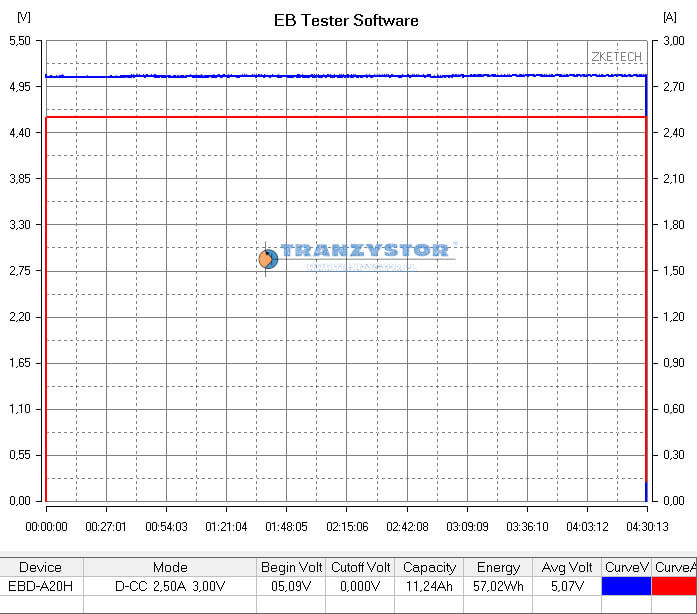Click the 03:09:09 time axis label
The image size is (697, 614).
[467, 527]
